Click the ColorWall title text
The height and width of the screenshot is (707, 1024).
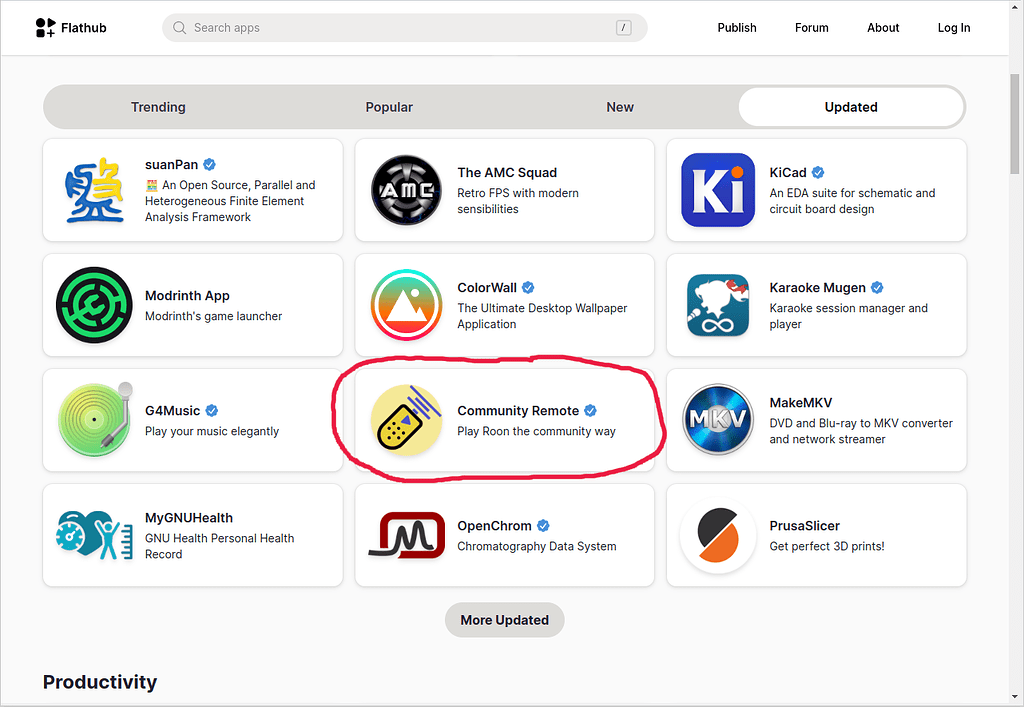(487, 287)
